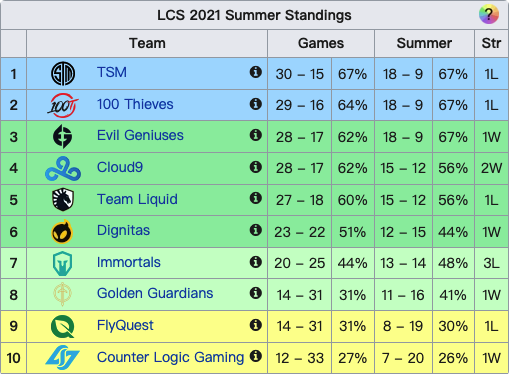509x376 pixels.
Task: Click the Dignitas owl logo
Action: [x=62, y=232]
